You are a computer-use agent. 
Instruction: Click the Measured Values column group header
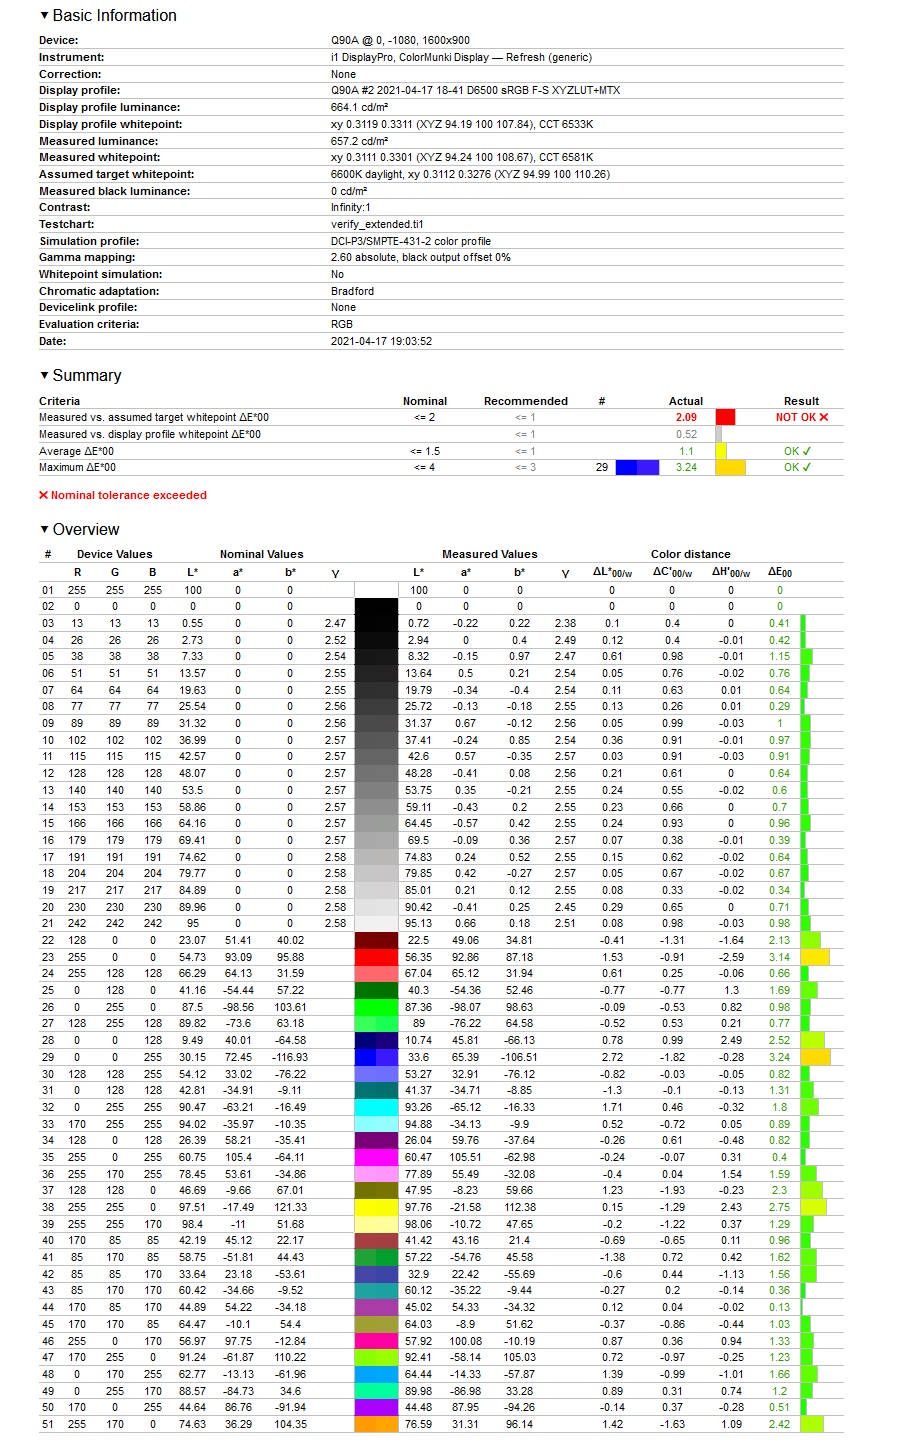pyautogui.click(x=490, y=554)
